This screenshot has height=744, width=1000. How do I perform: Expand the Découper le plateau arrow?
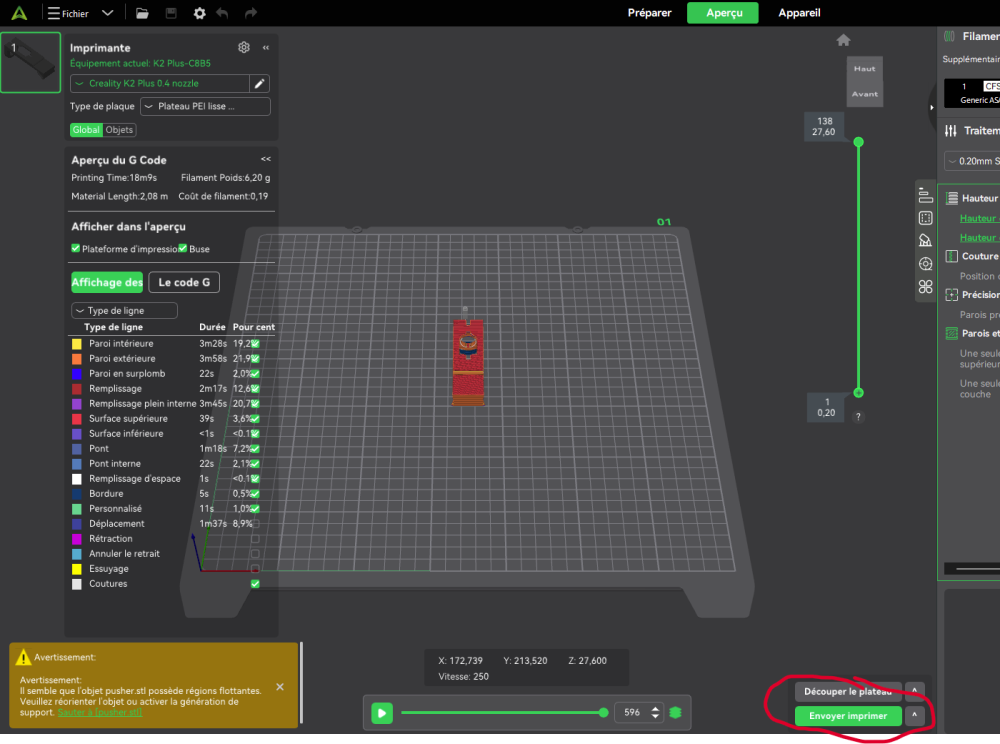[915, 692]
